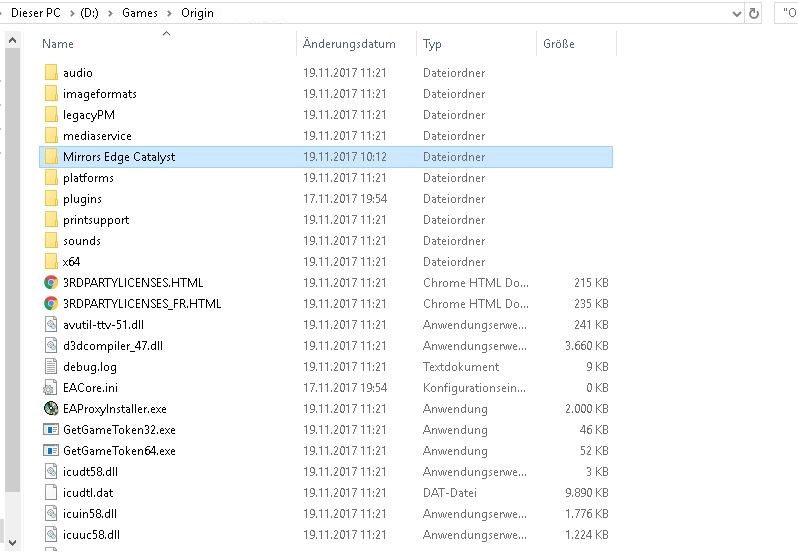Viewport: 798px width, 555px height.
Task: Open the address bar history dropdown
Action: tap(736, 14)
